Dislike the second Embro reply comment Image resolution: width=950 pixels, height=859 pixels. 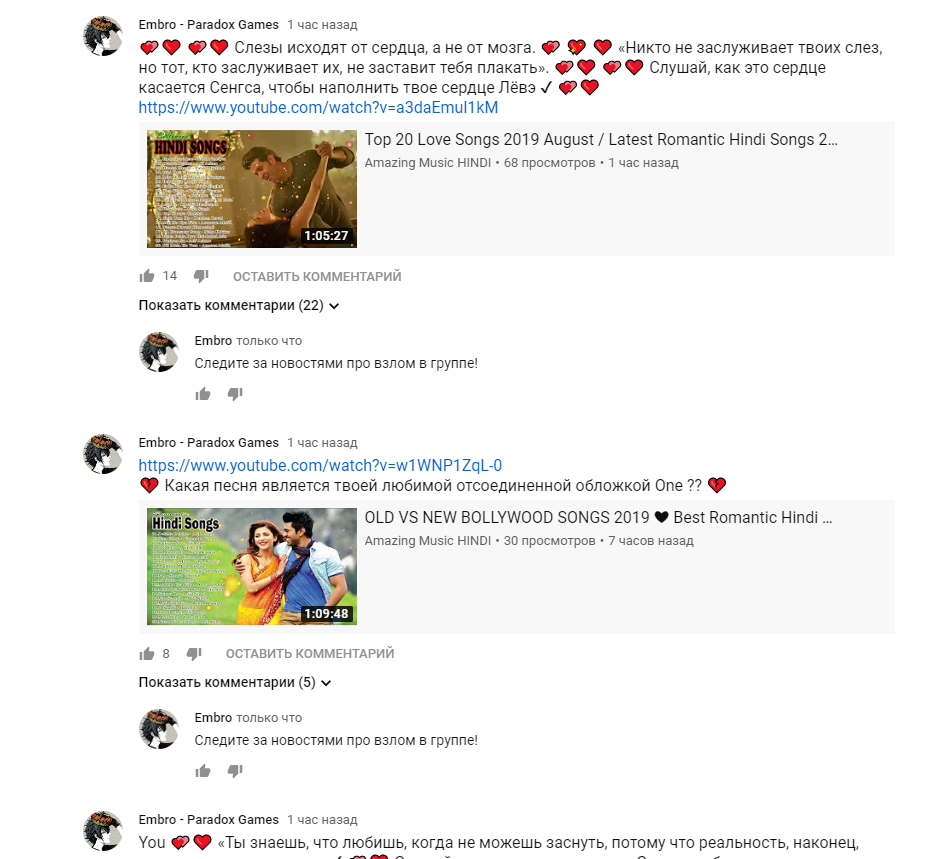click(x=235, y=771)
